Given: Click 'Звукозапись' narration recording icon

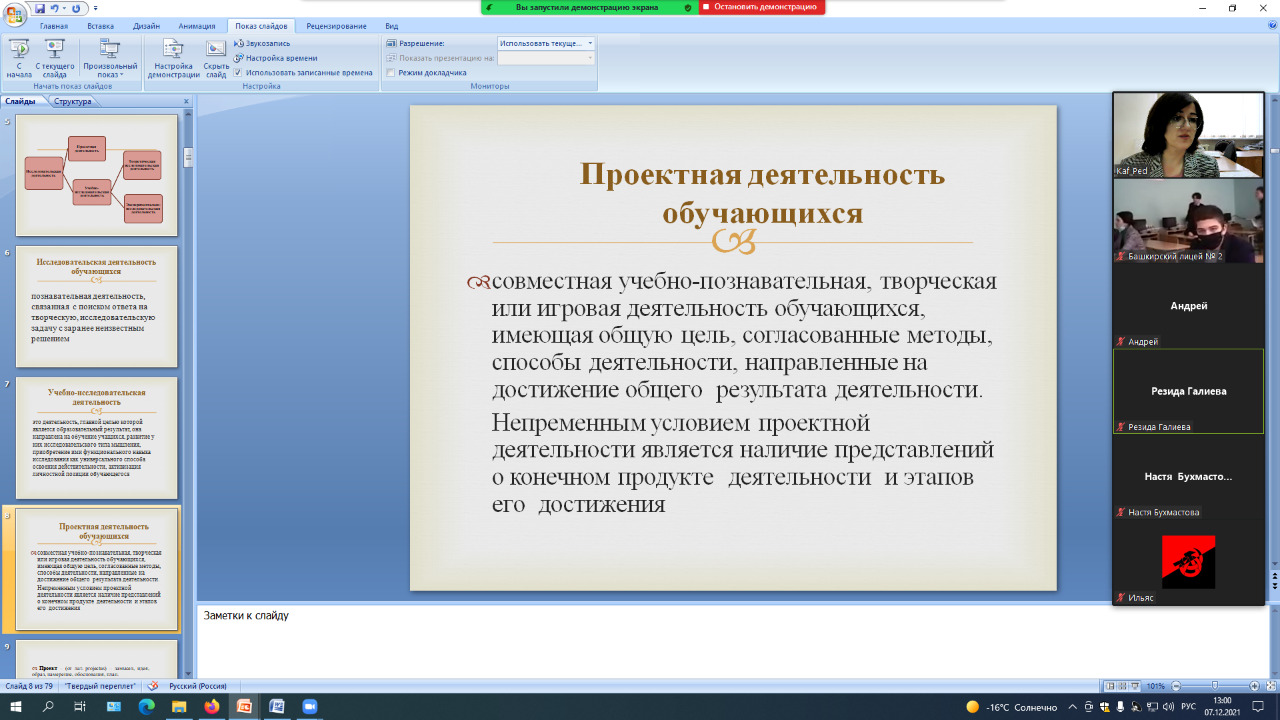Looking at the screenshot, I should click(262, 44).
